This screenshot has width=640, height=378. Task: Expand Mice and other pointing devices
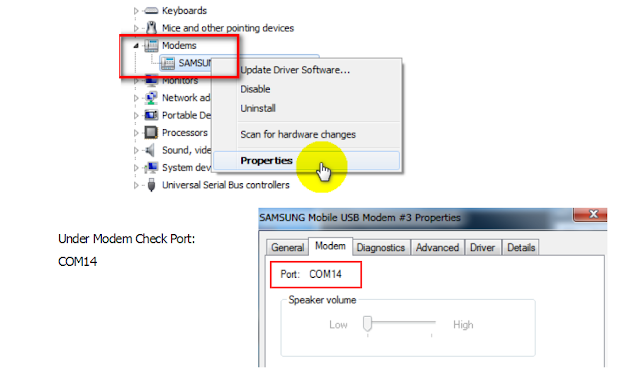(x=136, y=28)
